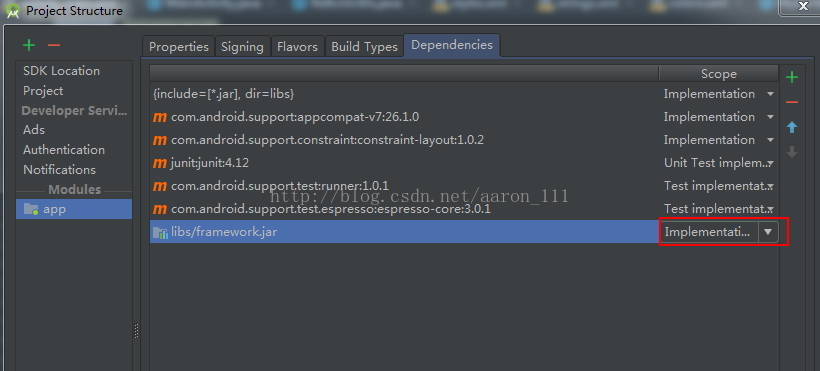820x371 pixels.
Task: Open scope dropdown for constraint-layout row
Action: click(x=770, y=140)
